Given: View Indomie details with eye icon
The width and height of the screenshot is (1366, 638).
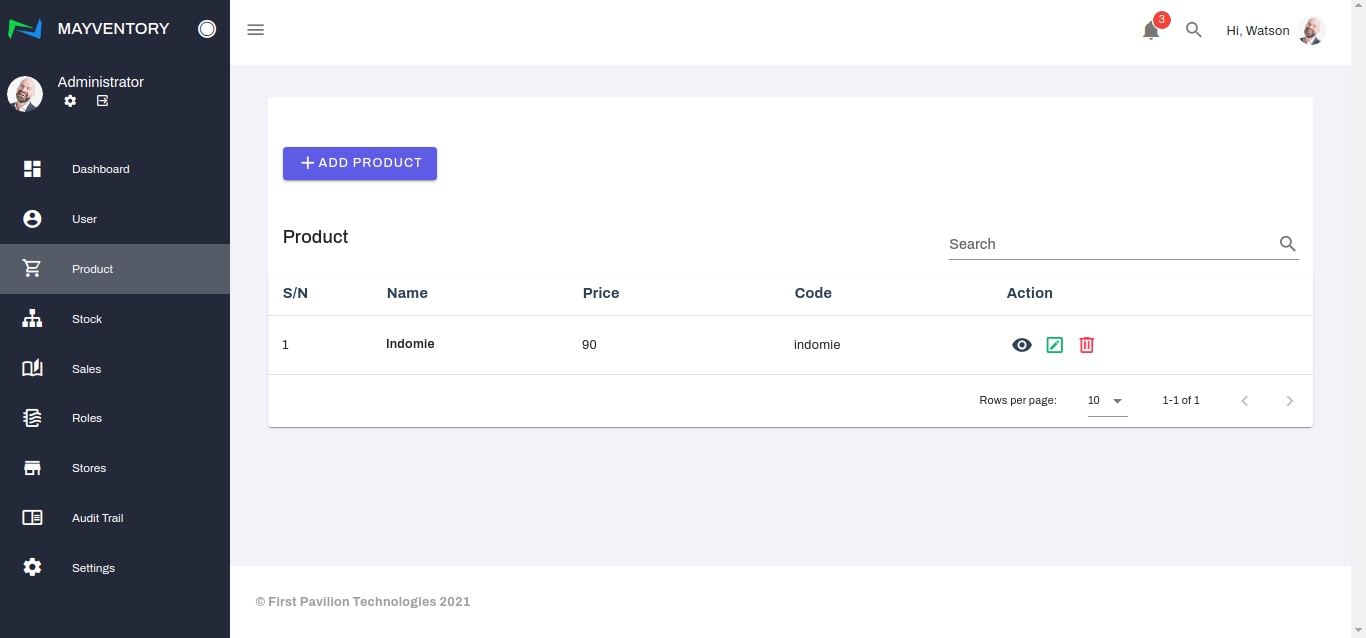Looking at the screenshot, I should (1021, 345).
